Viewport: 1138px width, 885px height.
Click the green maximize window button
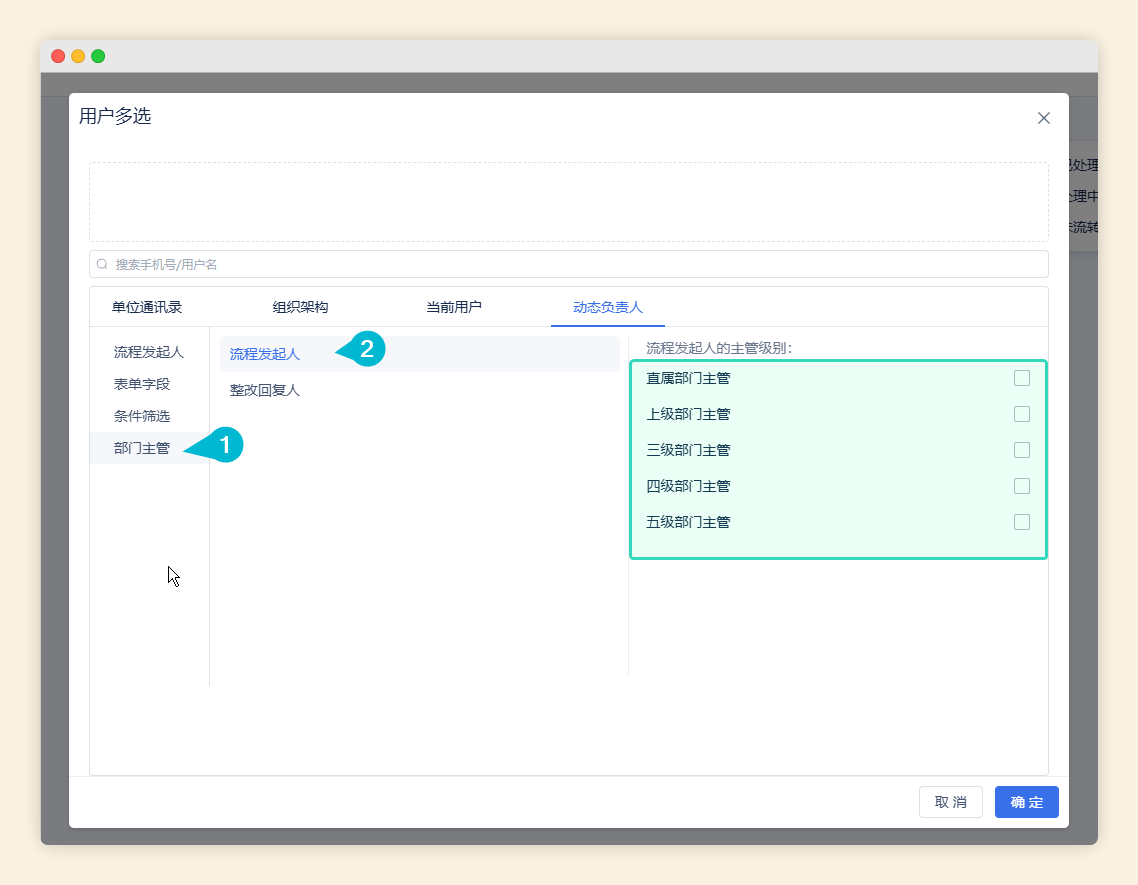pyautogui.click(x=98, y=56)
